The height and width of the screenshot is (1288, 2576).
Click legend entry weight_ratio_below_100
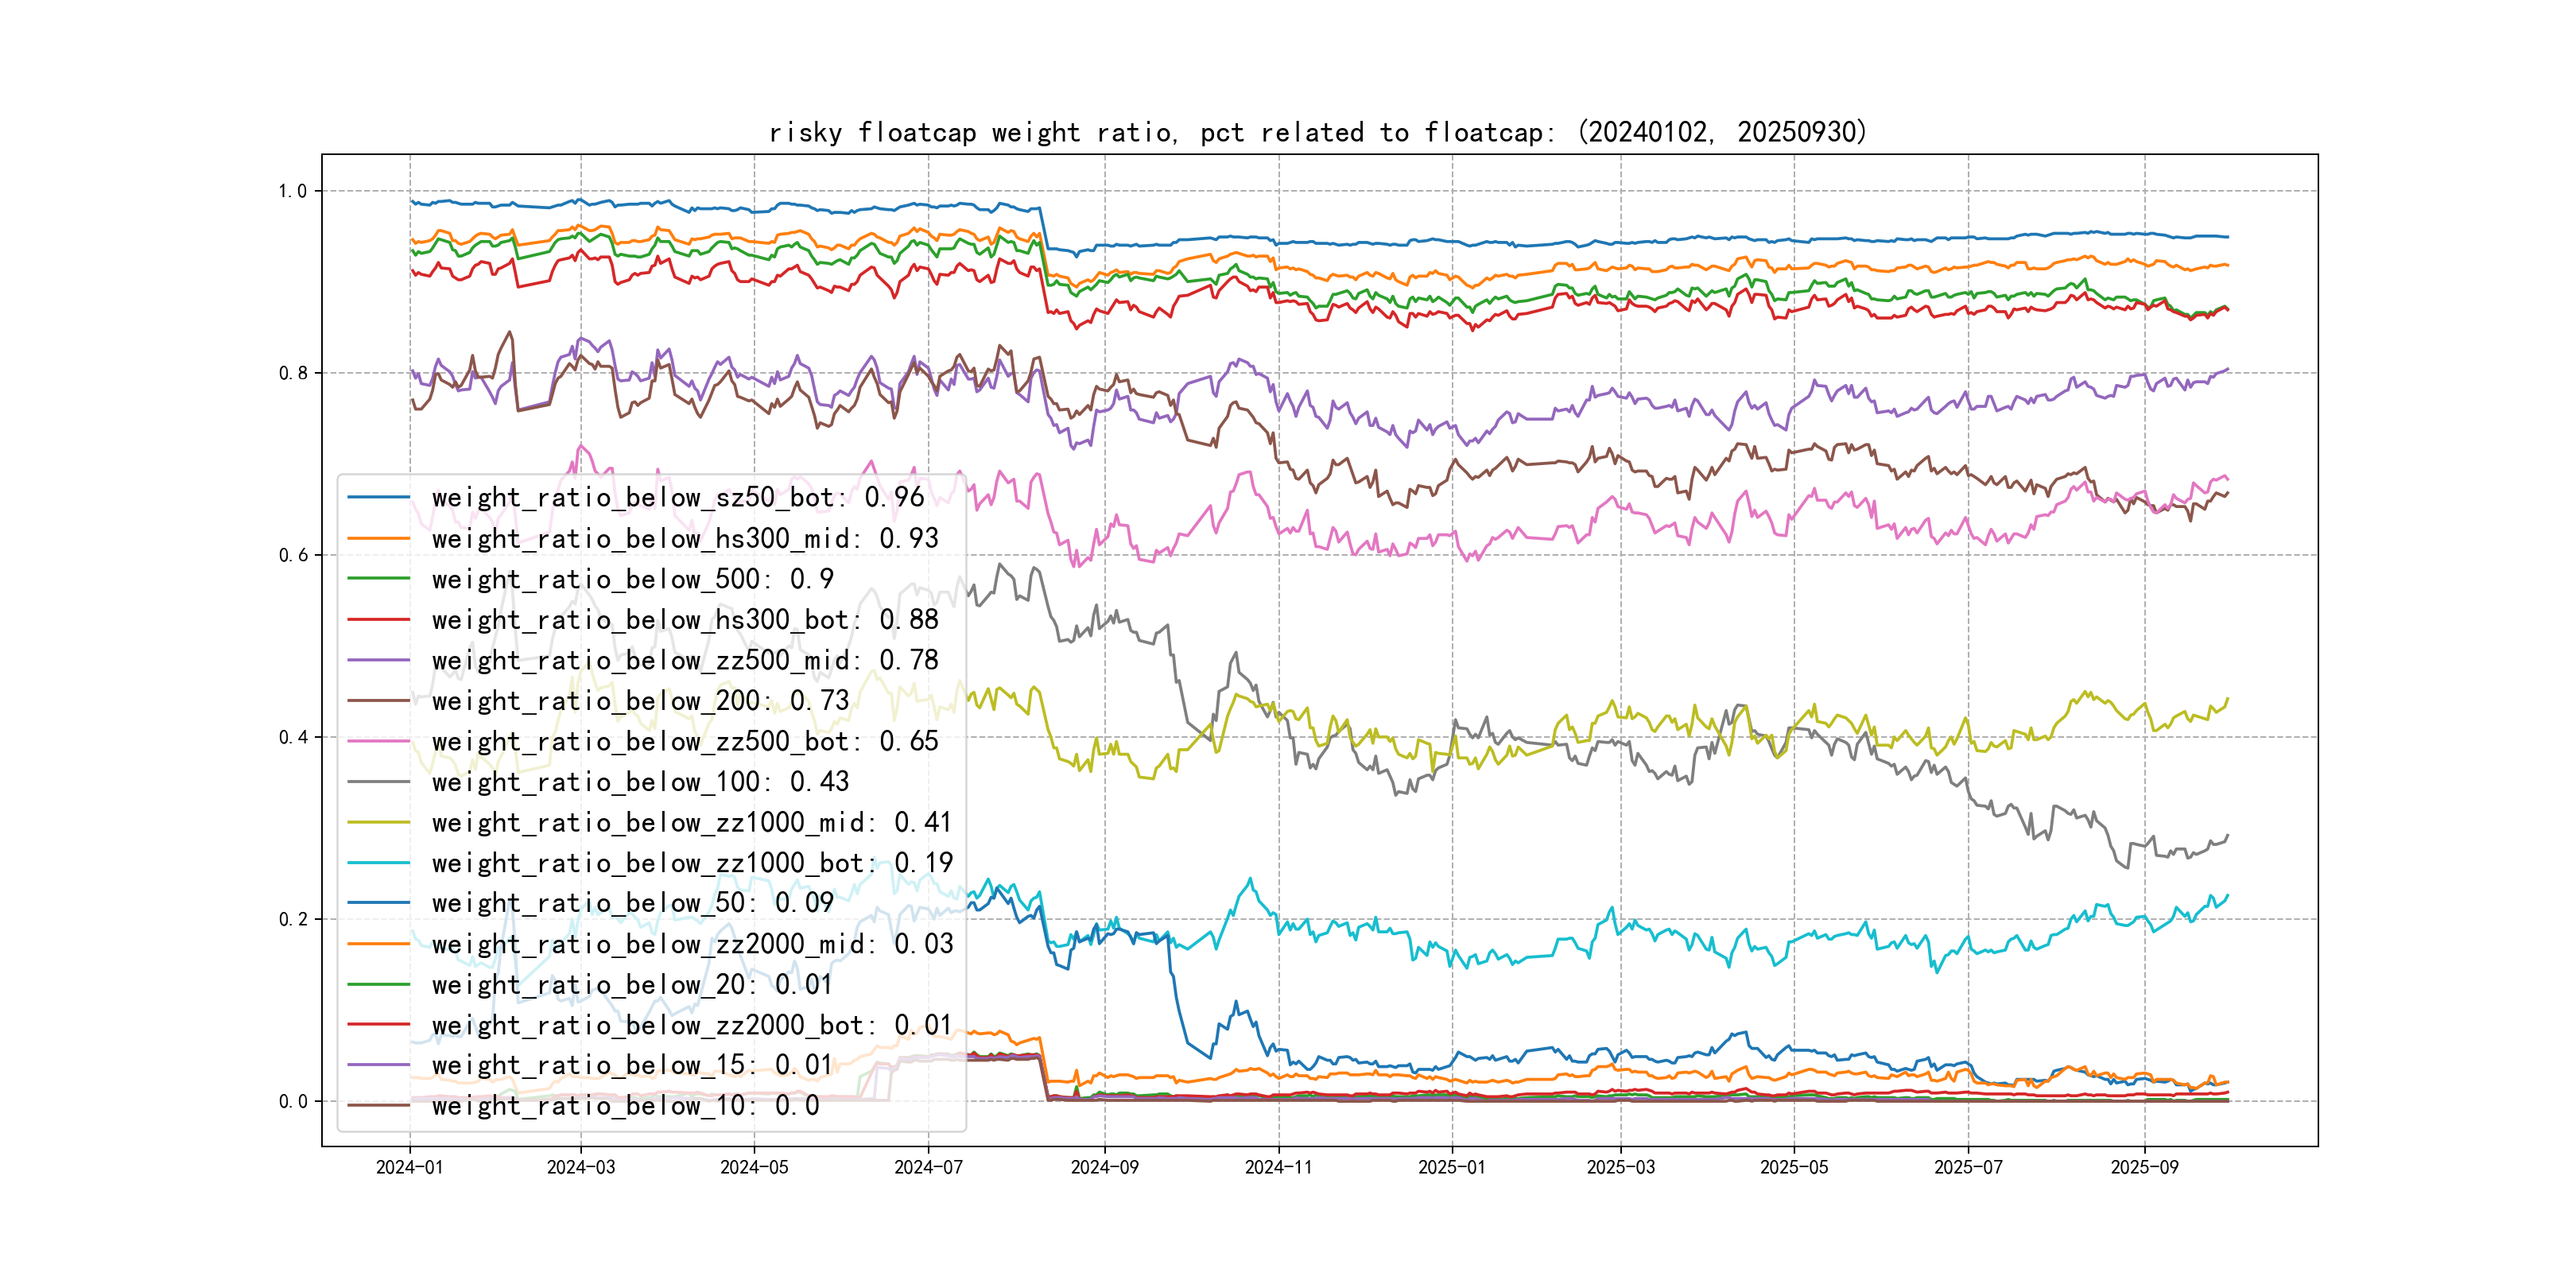640,782
